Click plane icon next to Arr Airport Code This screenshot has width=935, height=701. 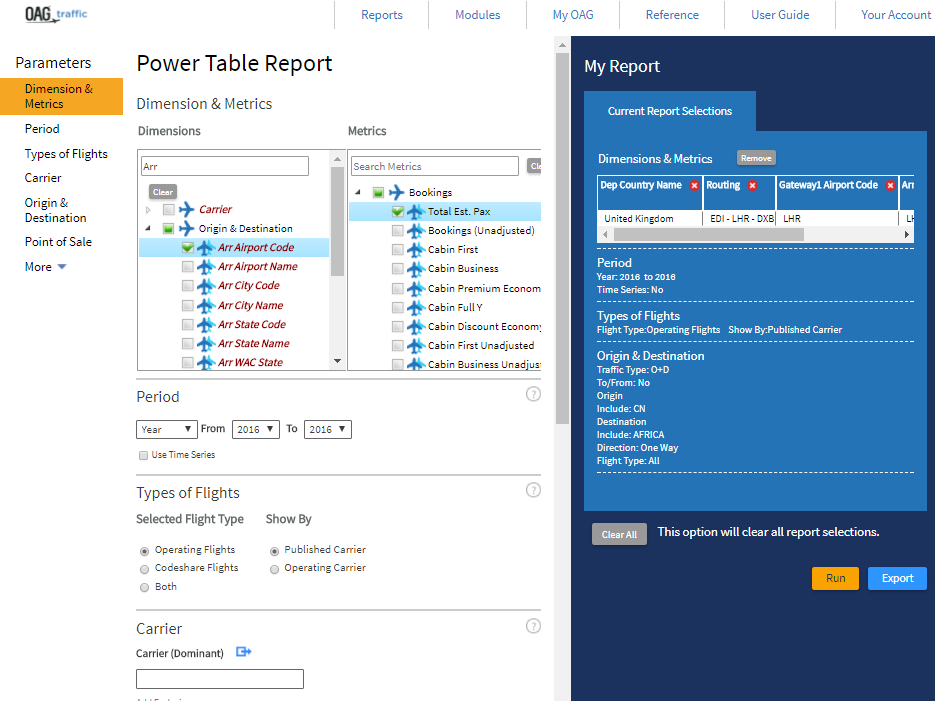pyautogui.click(x=206, y=247)
